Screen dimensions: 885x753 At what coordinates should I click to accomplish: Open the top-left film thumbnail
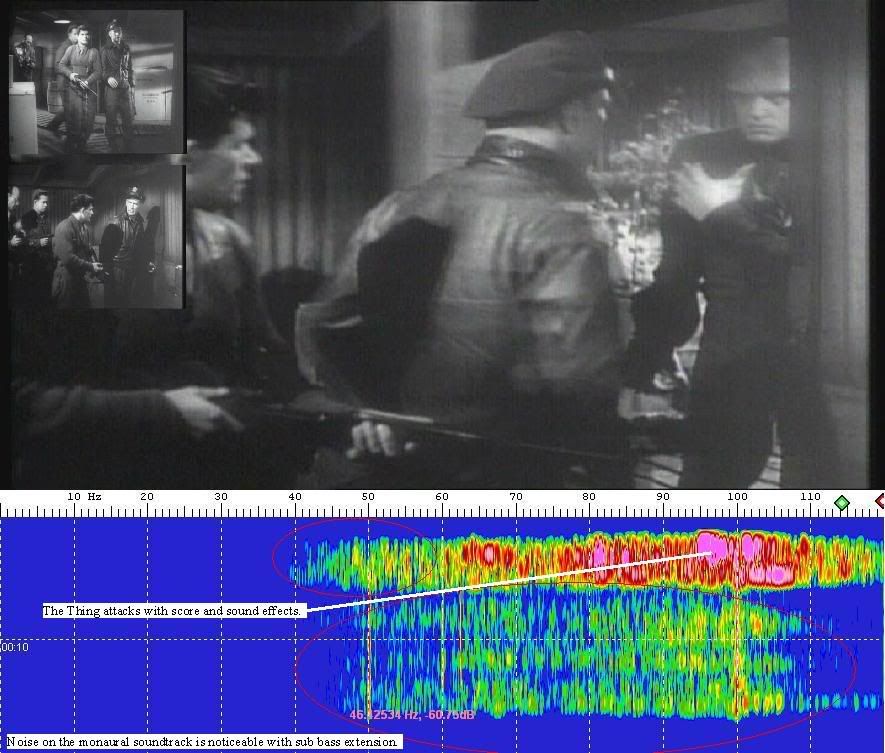(96, 82)
